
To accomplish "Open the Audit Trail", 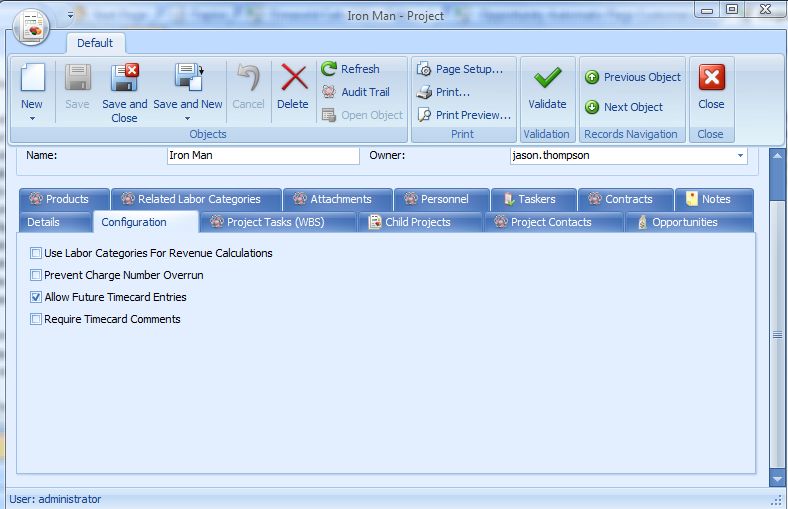I will (x=356, y=92).
